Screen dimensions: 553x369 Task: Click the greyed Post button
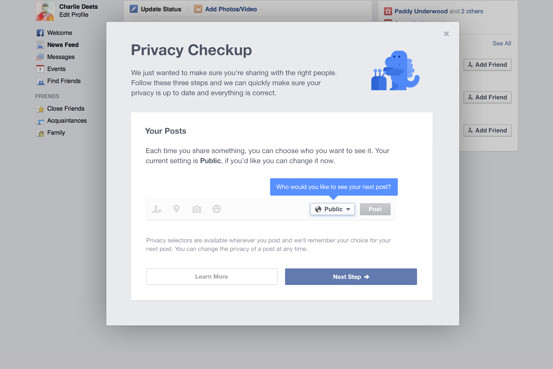(375, 209)
